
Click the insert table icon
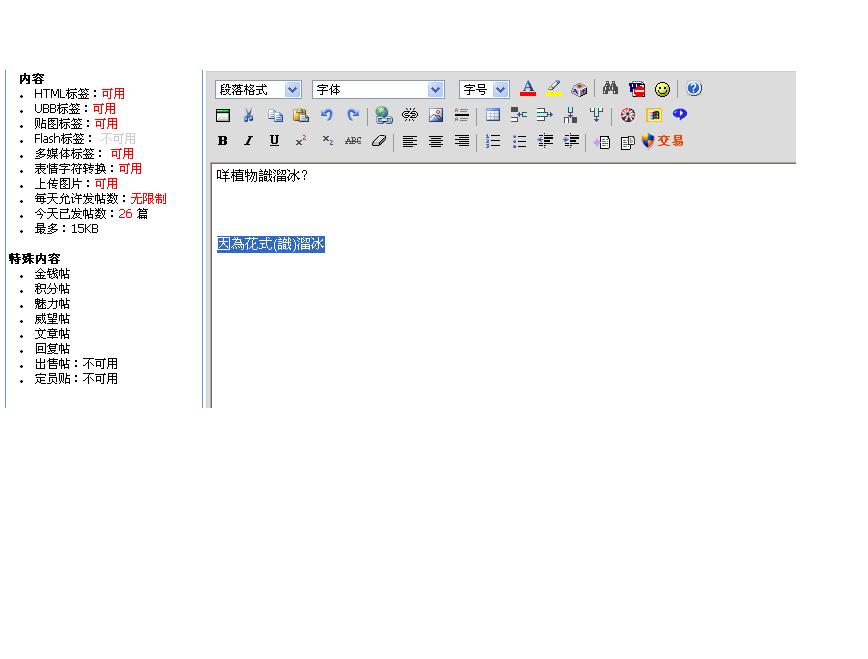point(493,115)
